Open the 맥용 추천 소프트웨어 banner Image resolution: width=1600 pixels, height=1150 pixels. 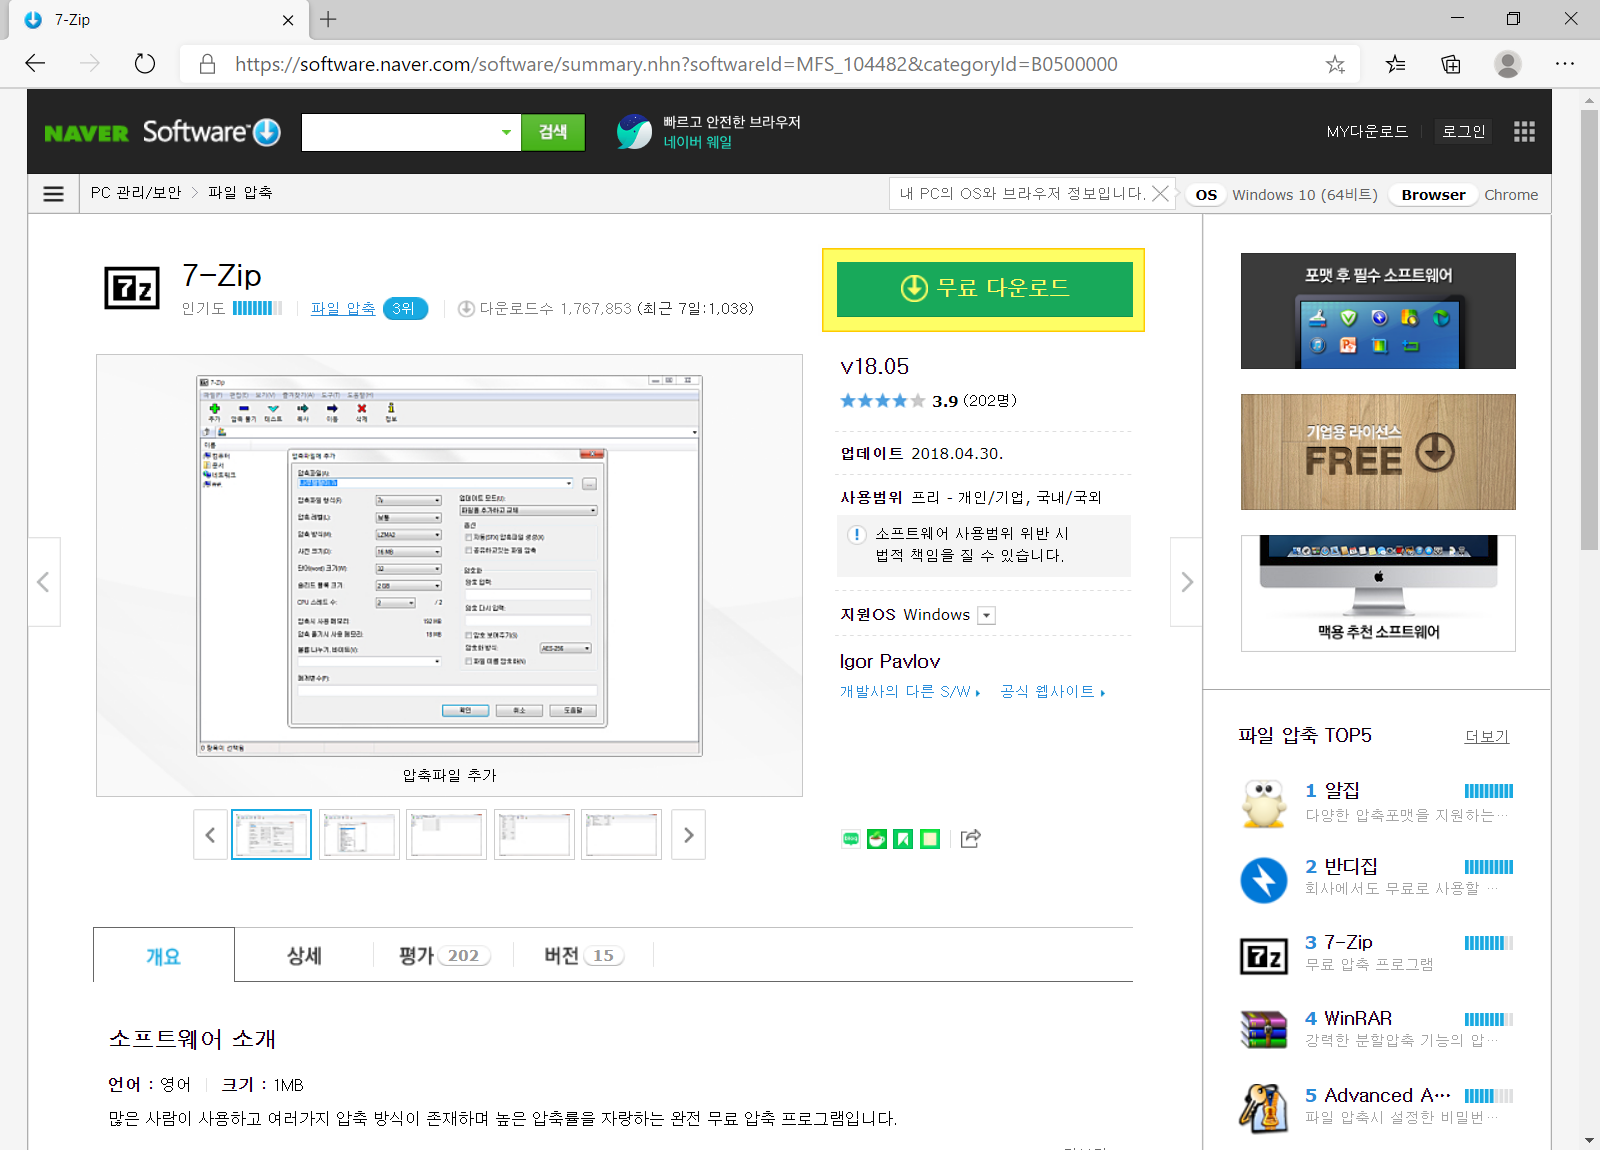[1378, 593]
